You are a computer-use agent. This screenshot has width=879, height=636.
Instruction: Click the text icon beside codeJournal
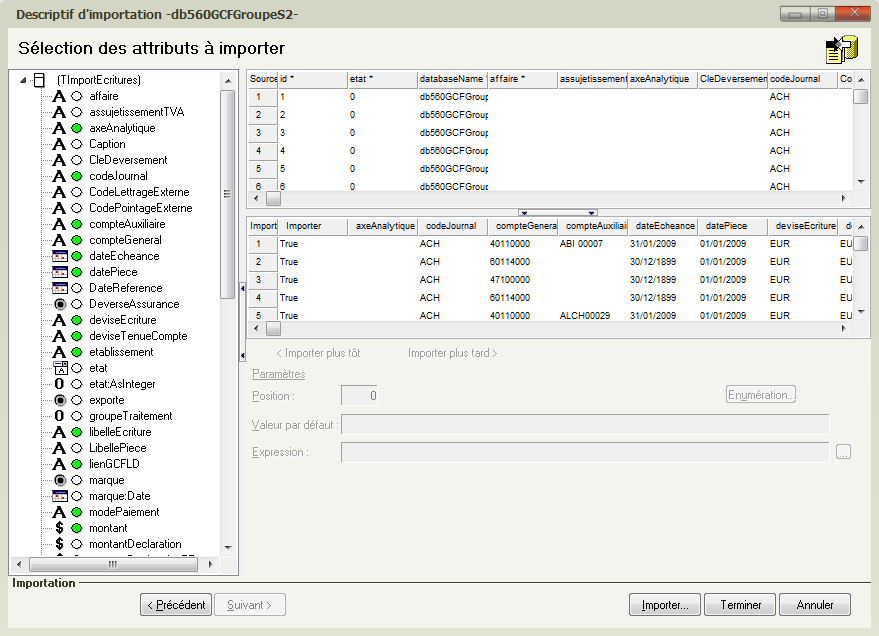click(x=59, y=176)
